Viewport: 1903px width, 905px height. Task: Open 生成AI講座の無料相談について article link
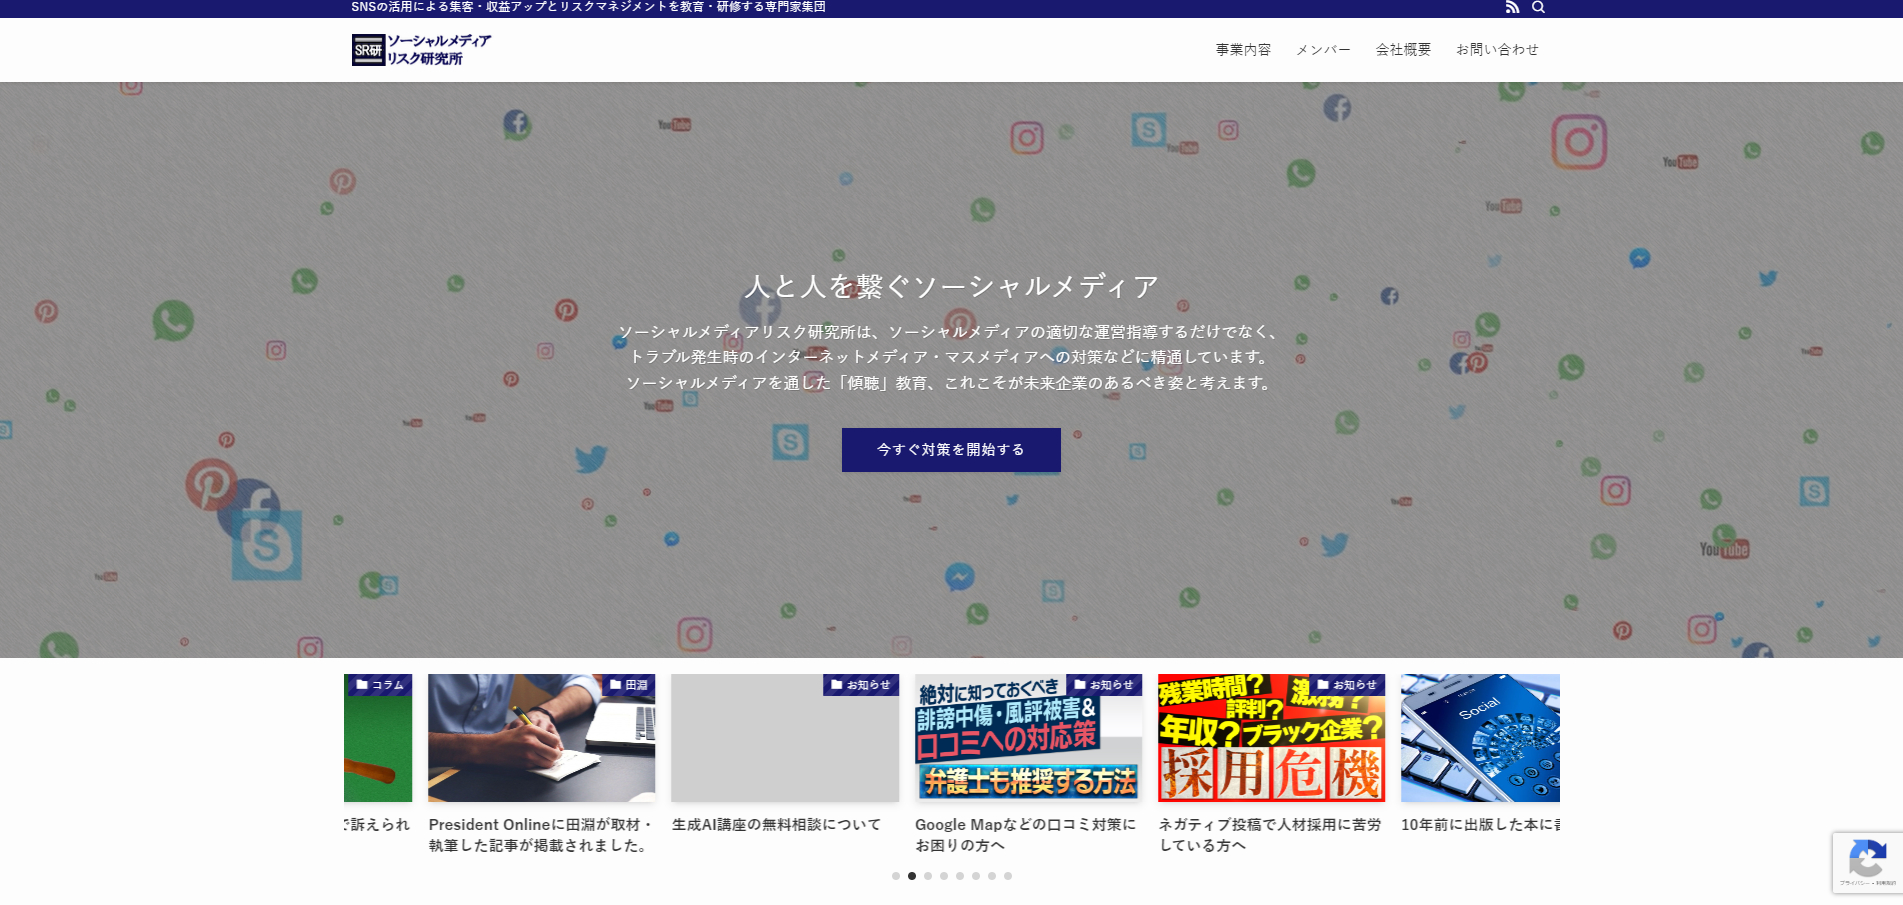(777, 825)
